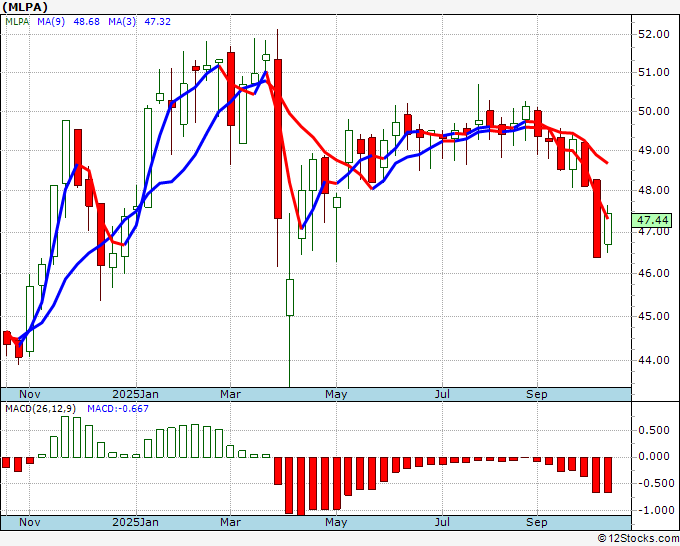The height and width of the screenshot is (546, 680).
Task: Click the MA(3) value 47.32
Action: [157, 22]
